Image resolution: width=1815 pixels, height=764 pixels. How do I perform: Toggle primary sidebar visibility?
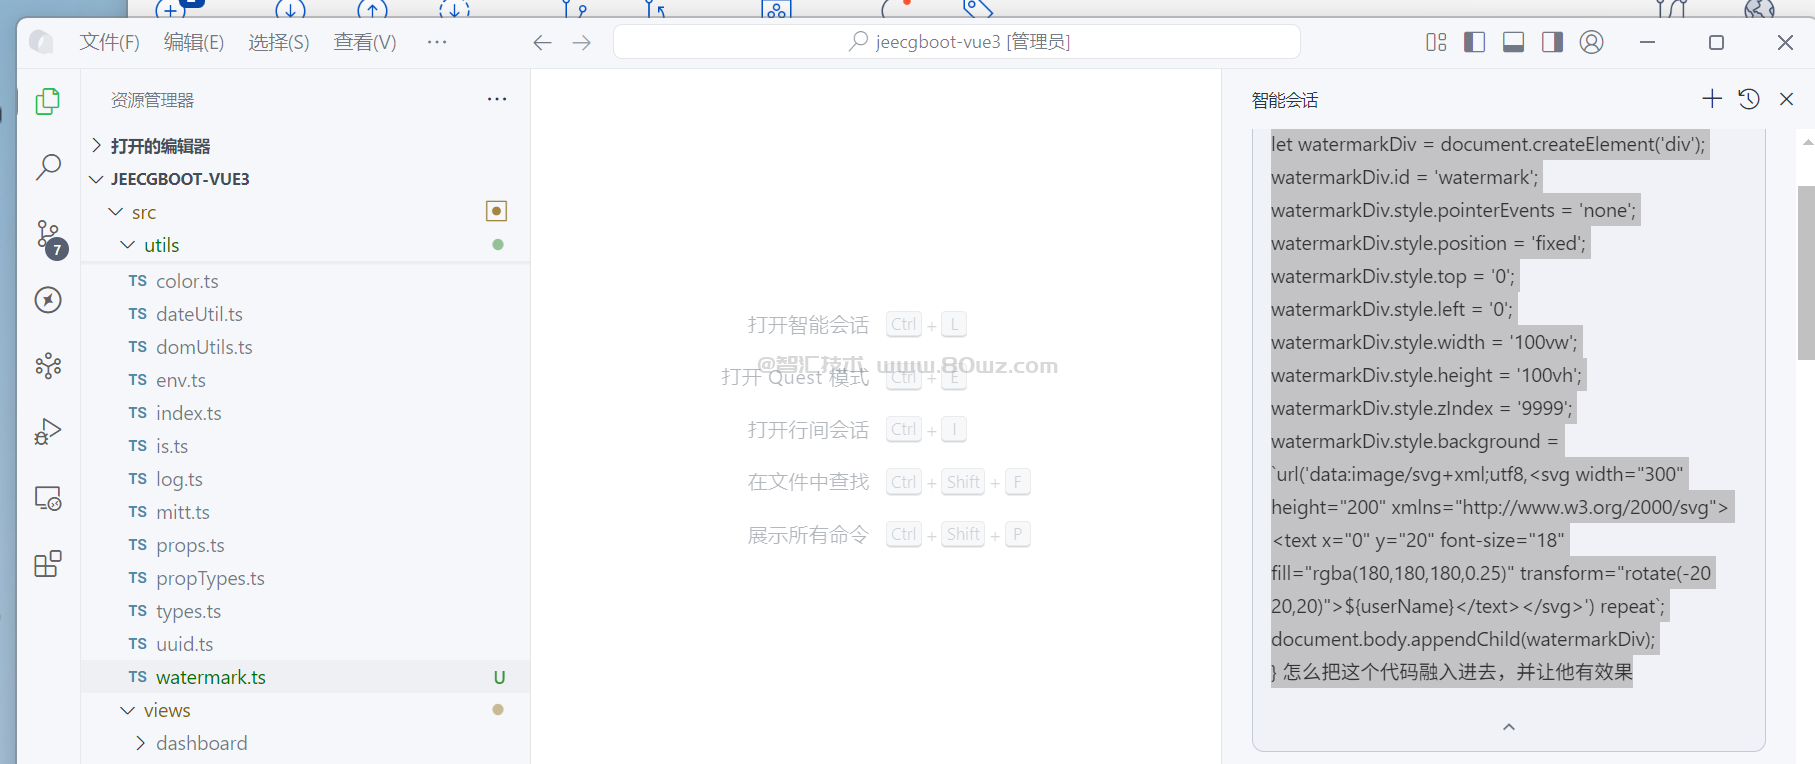[x=1474, y=42]
